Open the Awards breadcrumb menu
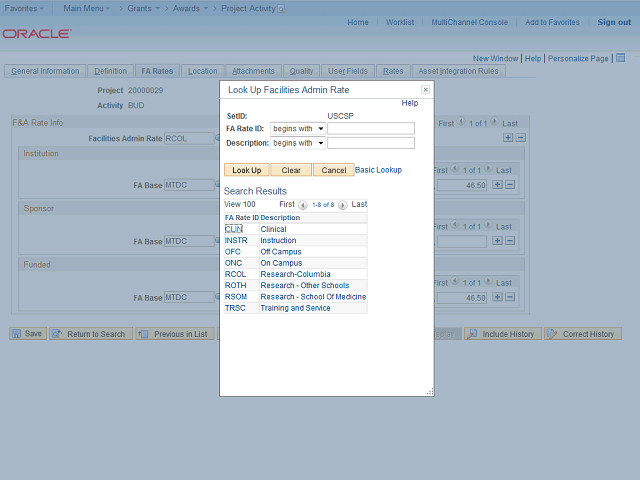This screenshot has height=480, width=640. (190, 8)
